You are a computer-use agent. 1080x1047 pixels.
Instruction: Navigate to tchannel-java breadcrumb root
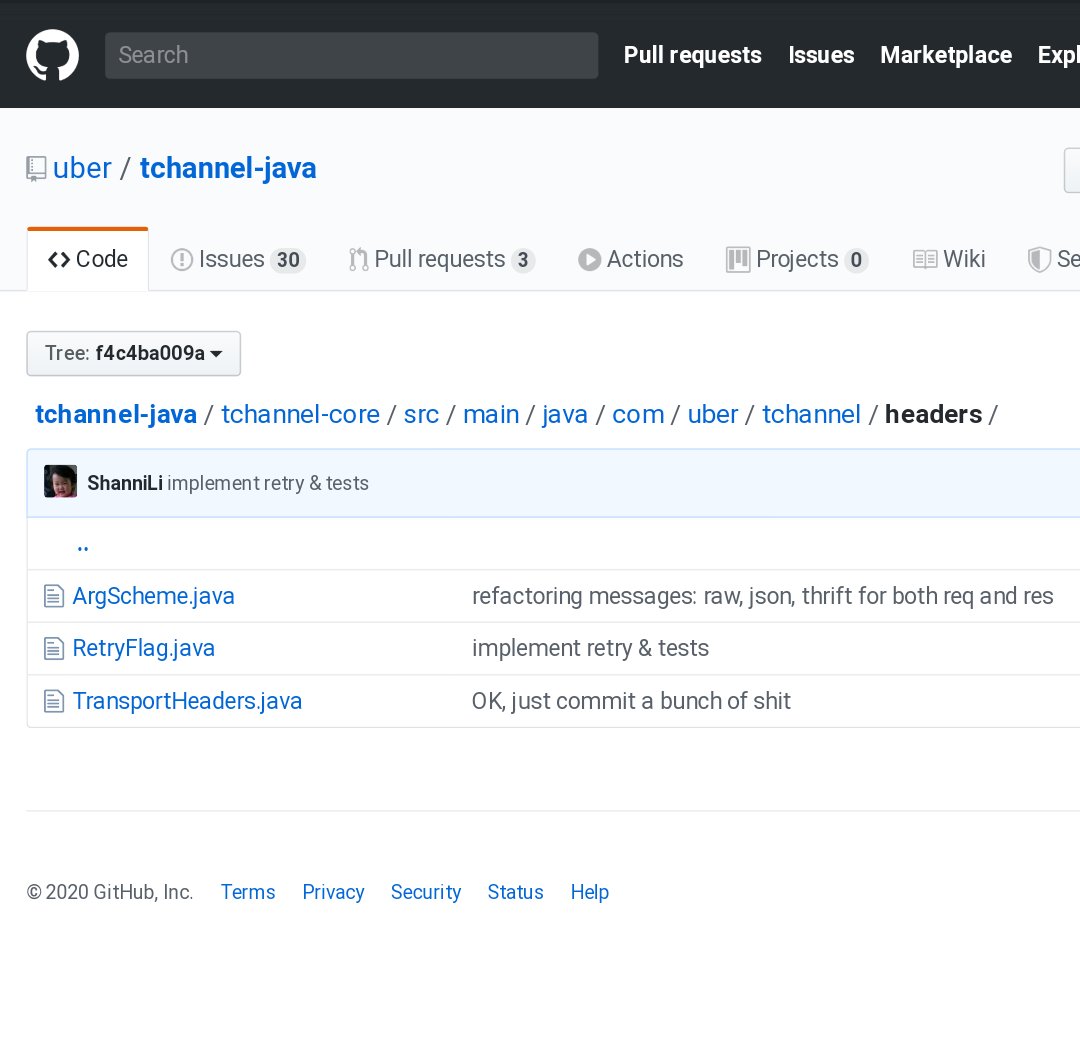point(116,415)
